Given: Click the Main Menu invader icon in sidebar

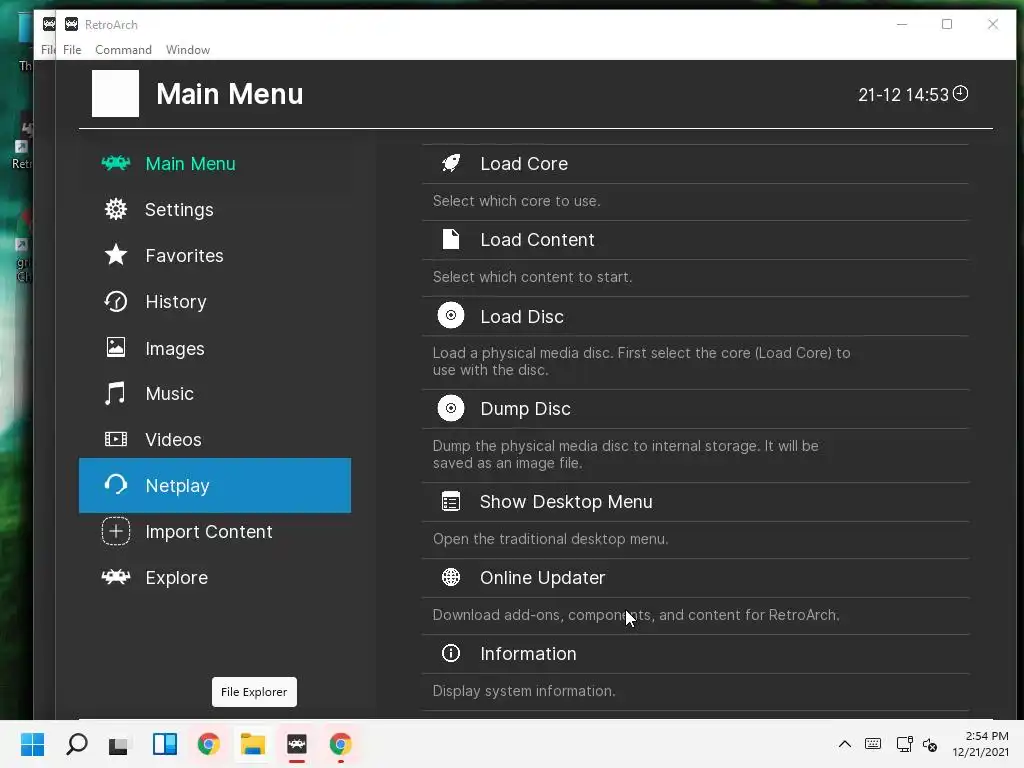Looking at the screenshot, I should [116, 163].
